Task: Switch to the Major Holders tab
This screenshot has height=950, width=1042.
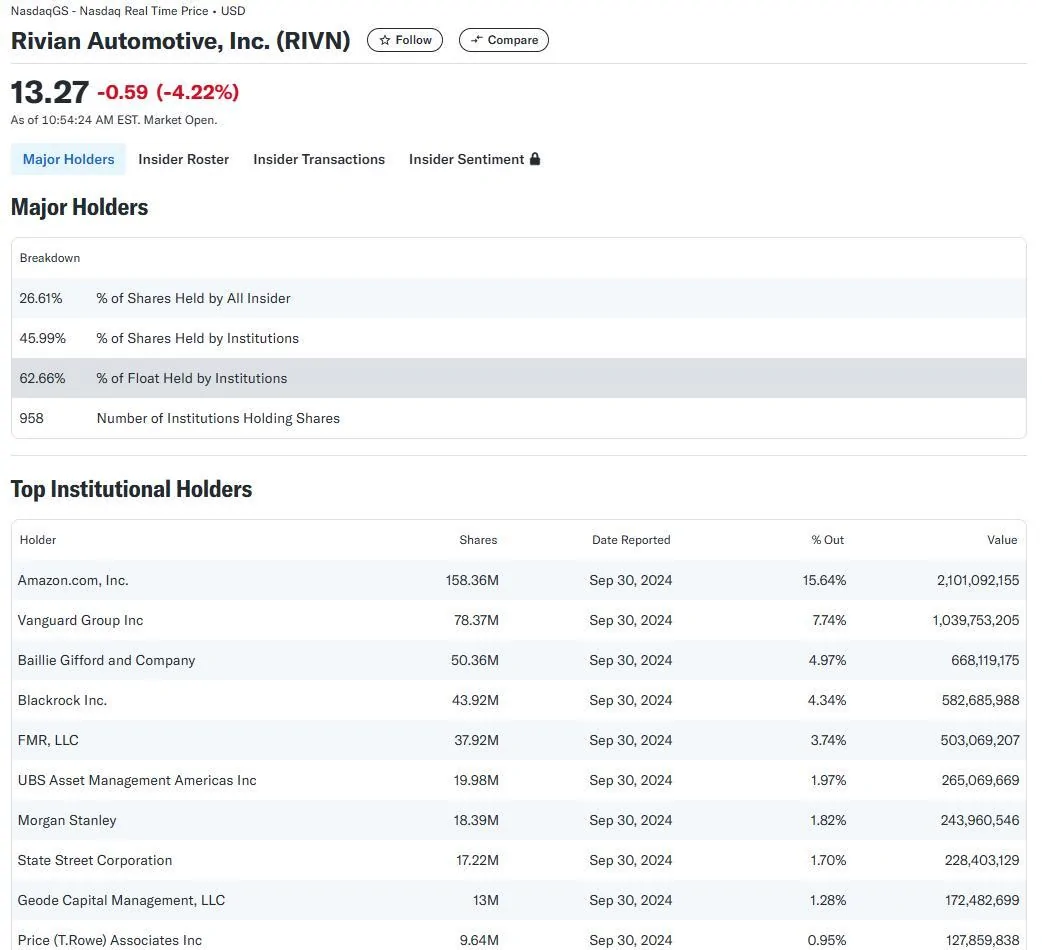Action: [x=68, y=159]
